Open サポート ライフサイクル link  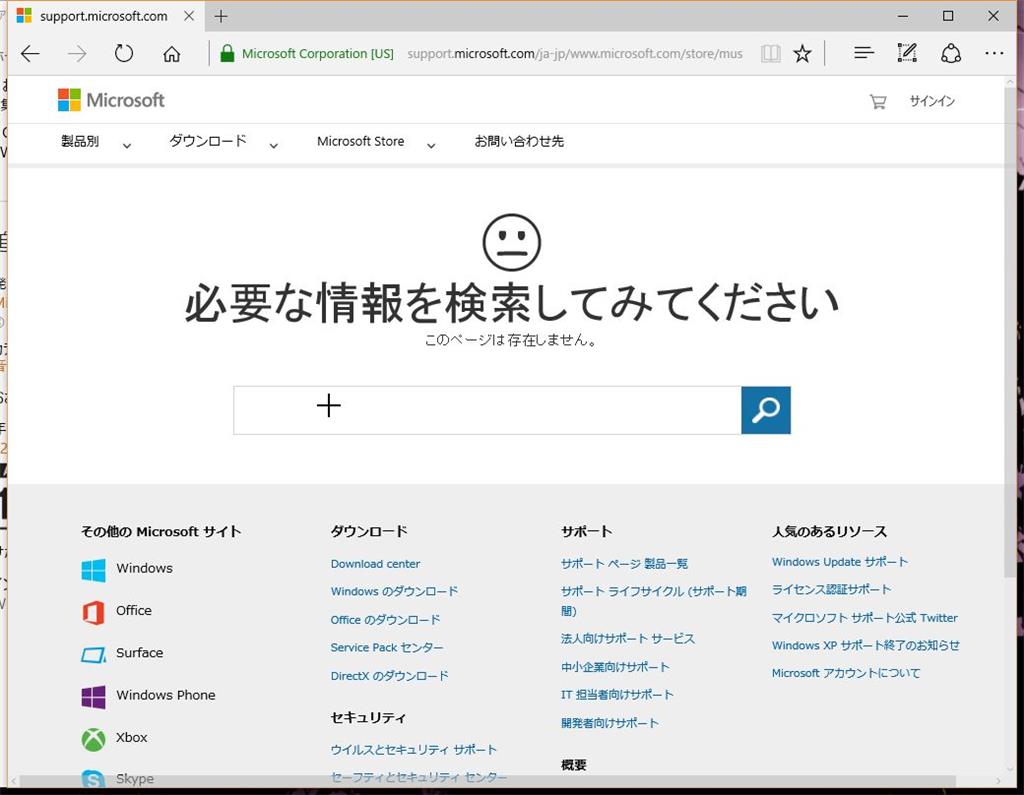pos(654,601)
